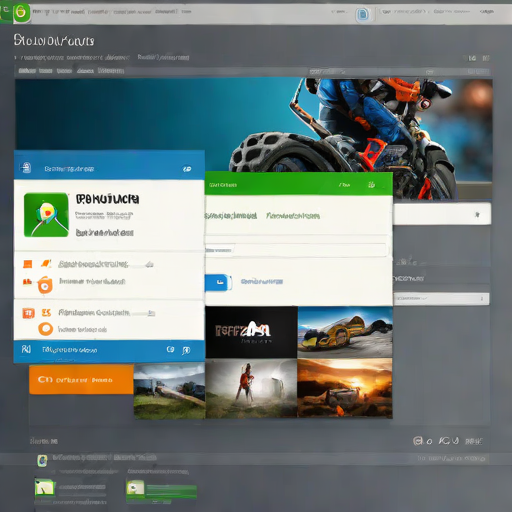Click the text input field in the green panel
This screenshot has height=512, width=512.
pos(296,250)
